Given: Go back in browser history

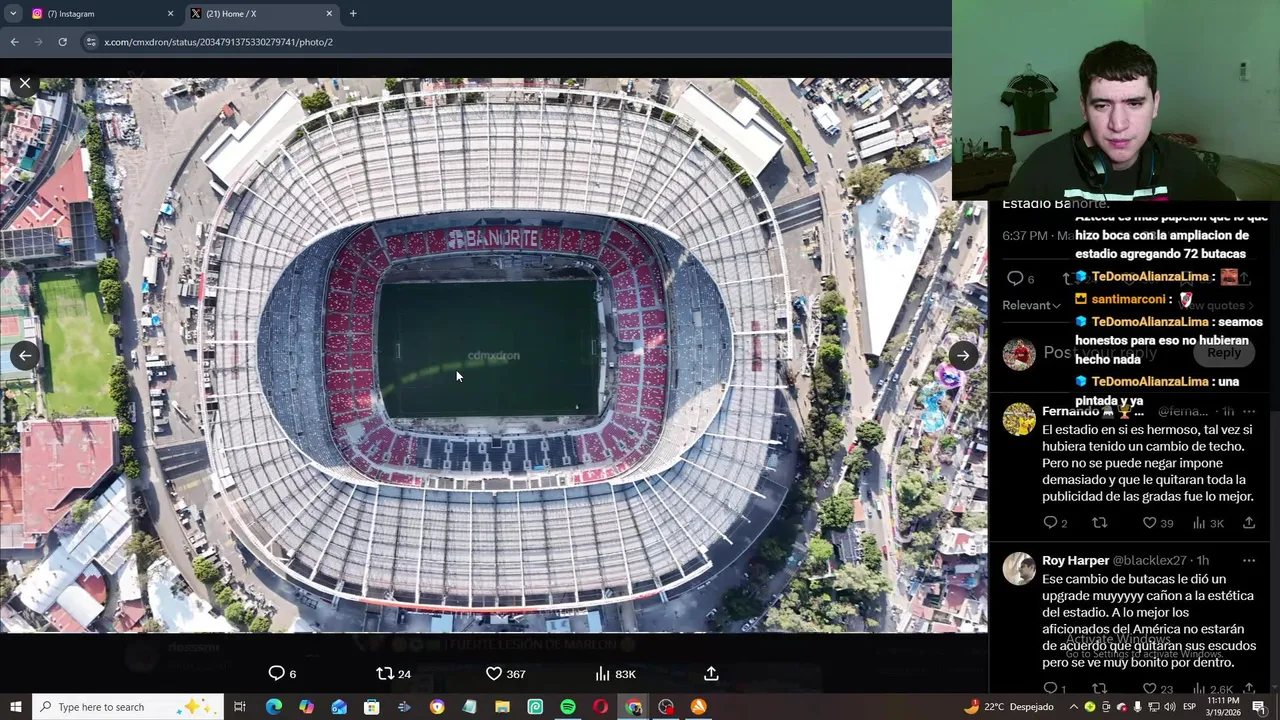Looking at the screenshot, I should (14, 42).
